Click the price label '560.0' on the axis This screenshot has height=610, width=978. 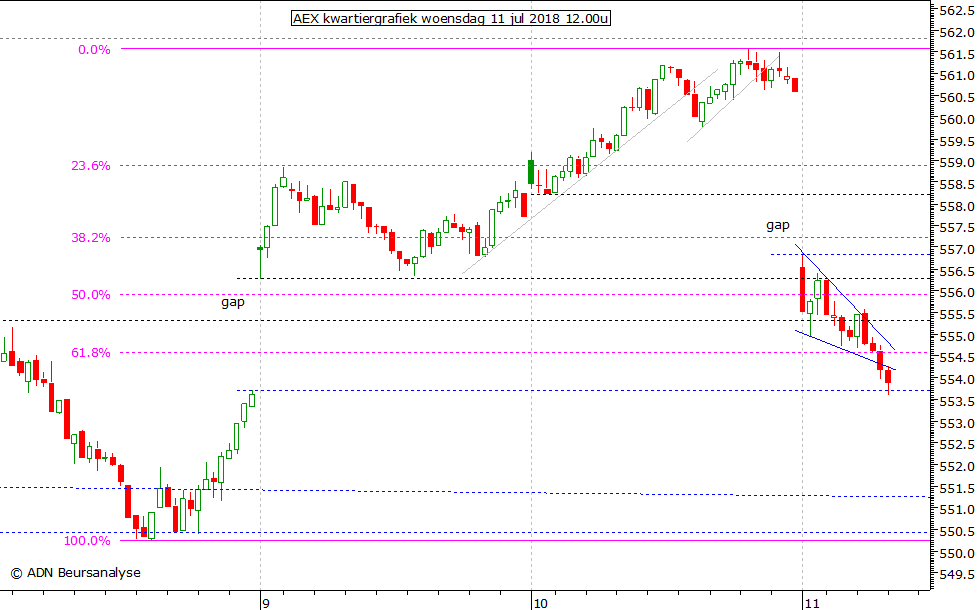tap(957, 119)
